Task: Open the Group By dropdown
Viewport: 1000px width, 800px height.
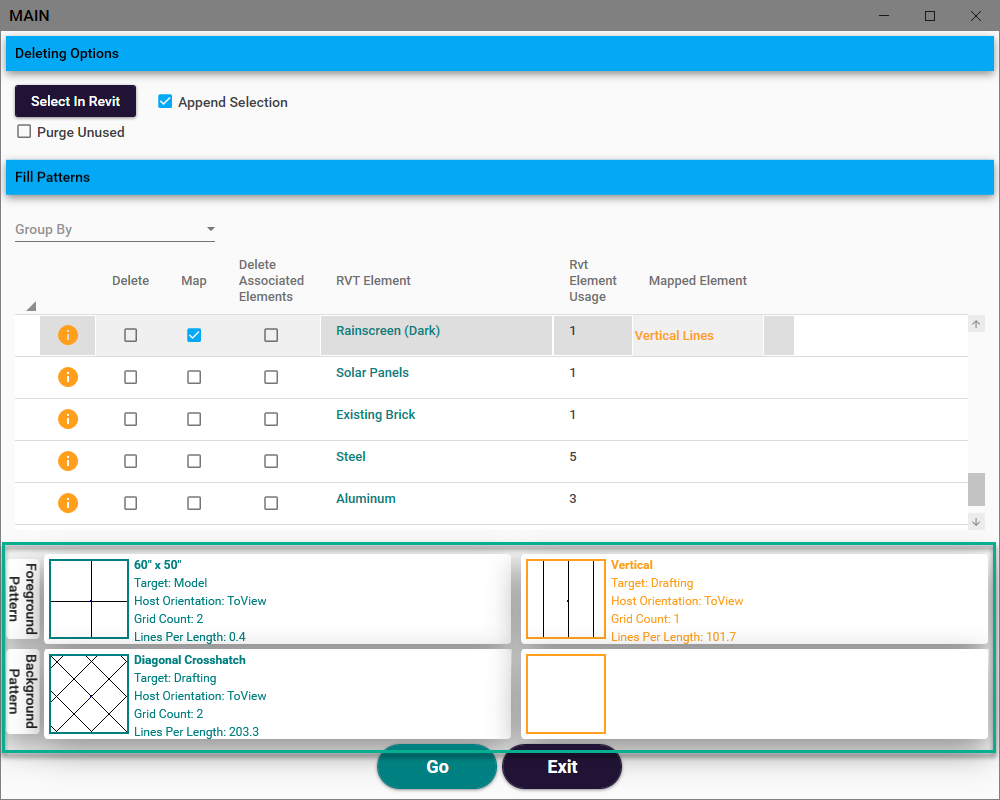Action: pyautogui.click(x=115, y=229)
